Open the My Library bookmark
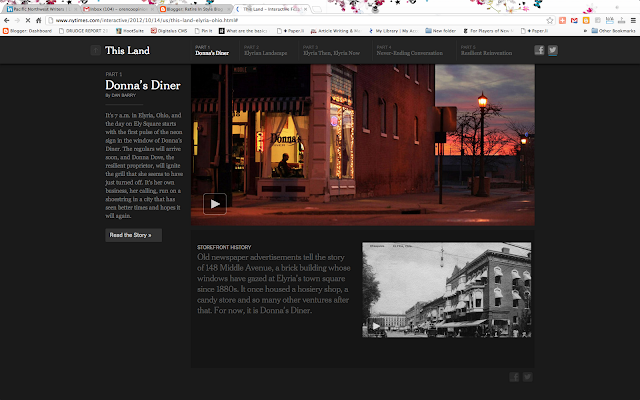This screenshot has height=400, width=640. [393, 31]
